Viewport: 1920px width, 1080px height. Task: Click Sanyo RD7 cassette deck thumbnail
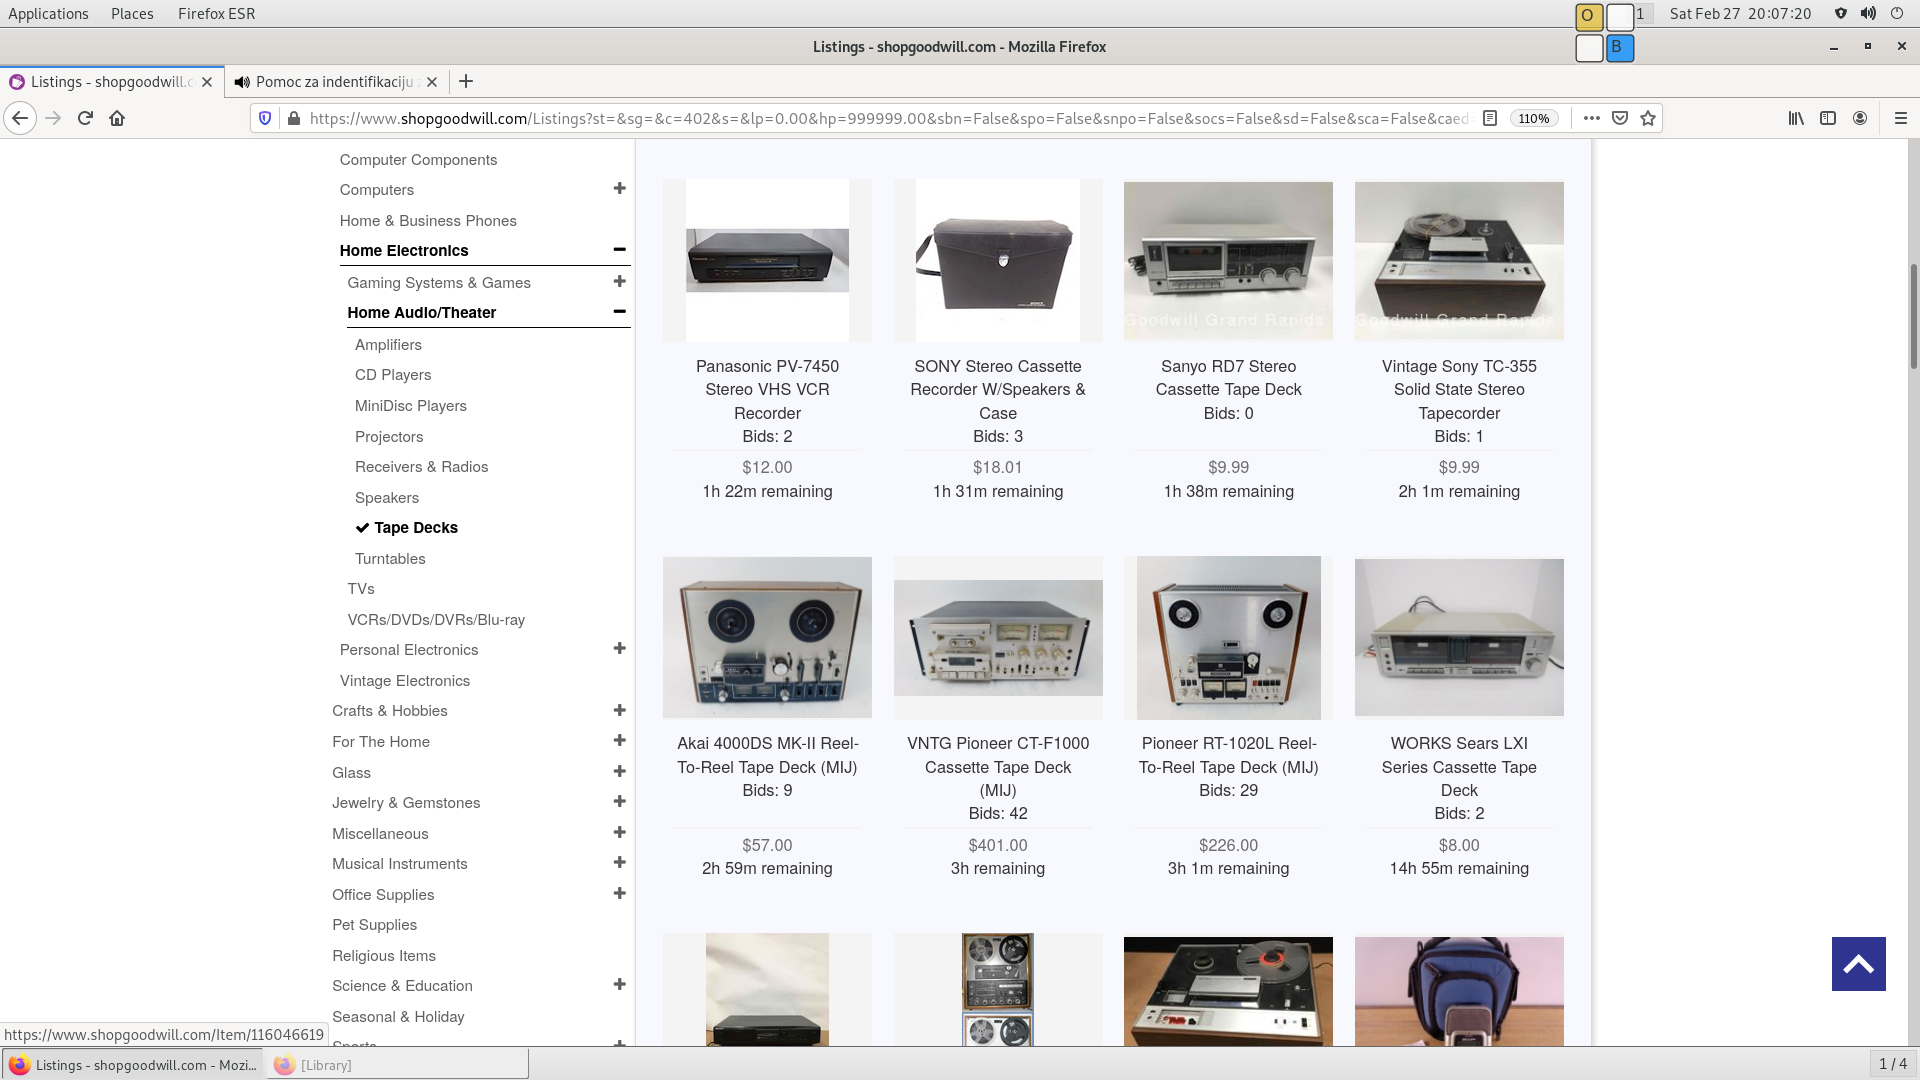pyautogui.click(x=1228, y=260)
